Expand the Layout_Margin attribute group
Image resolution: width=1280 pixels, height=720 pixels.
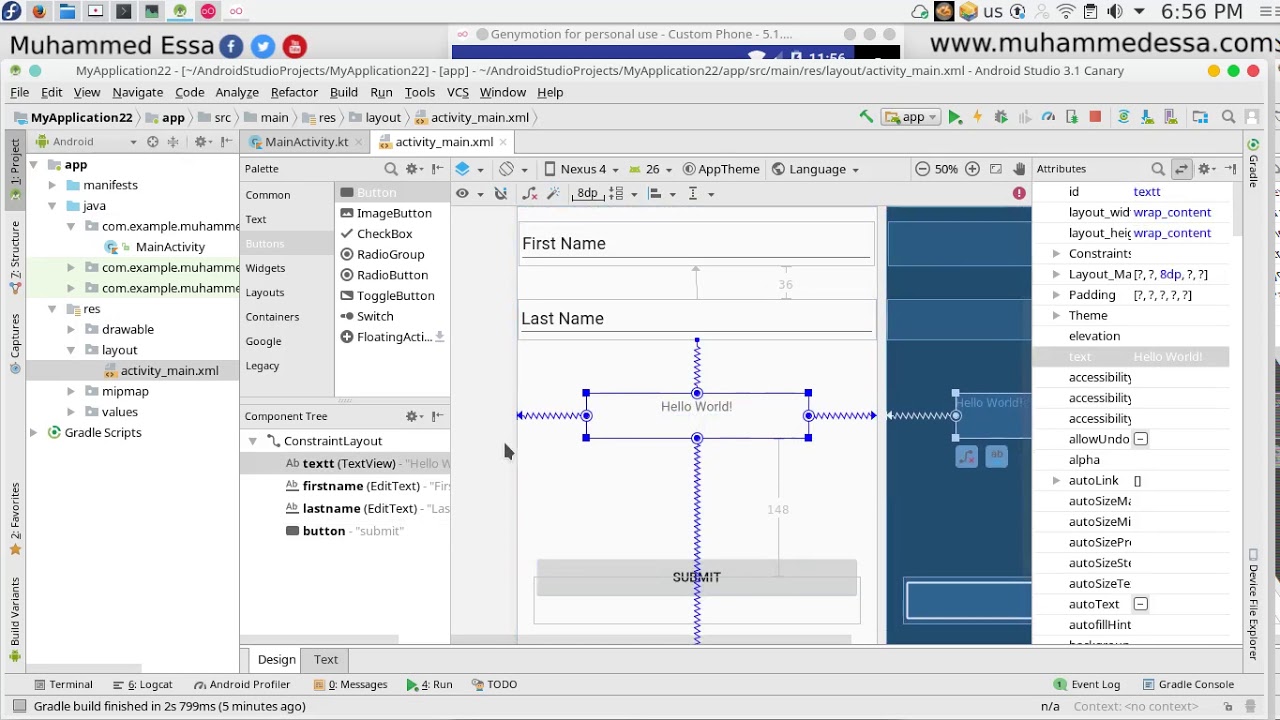coord(1056,274)
